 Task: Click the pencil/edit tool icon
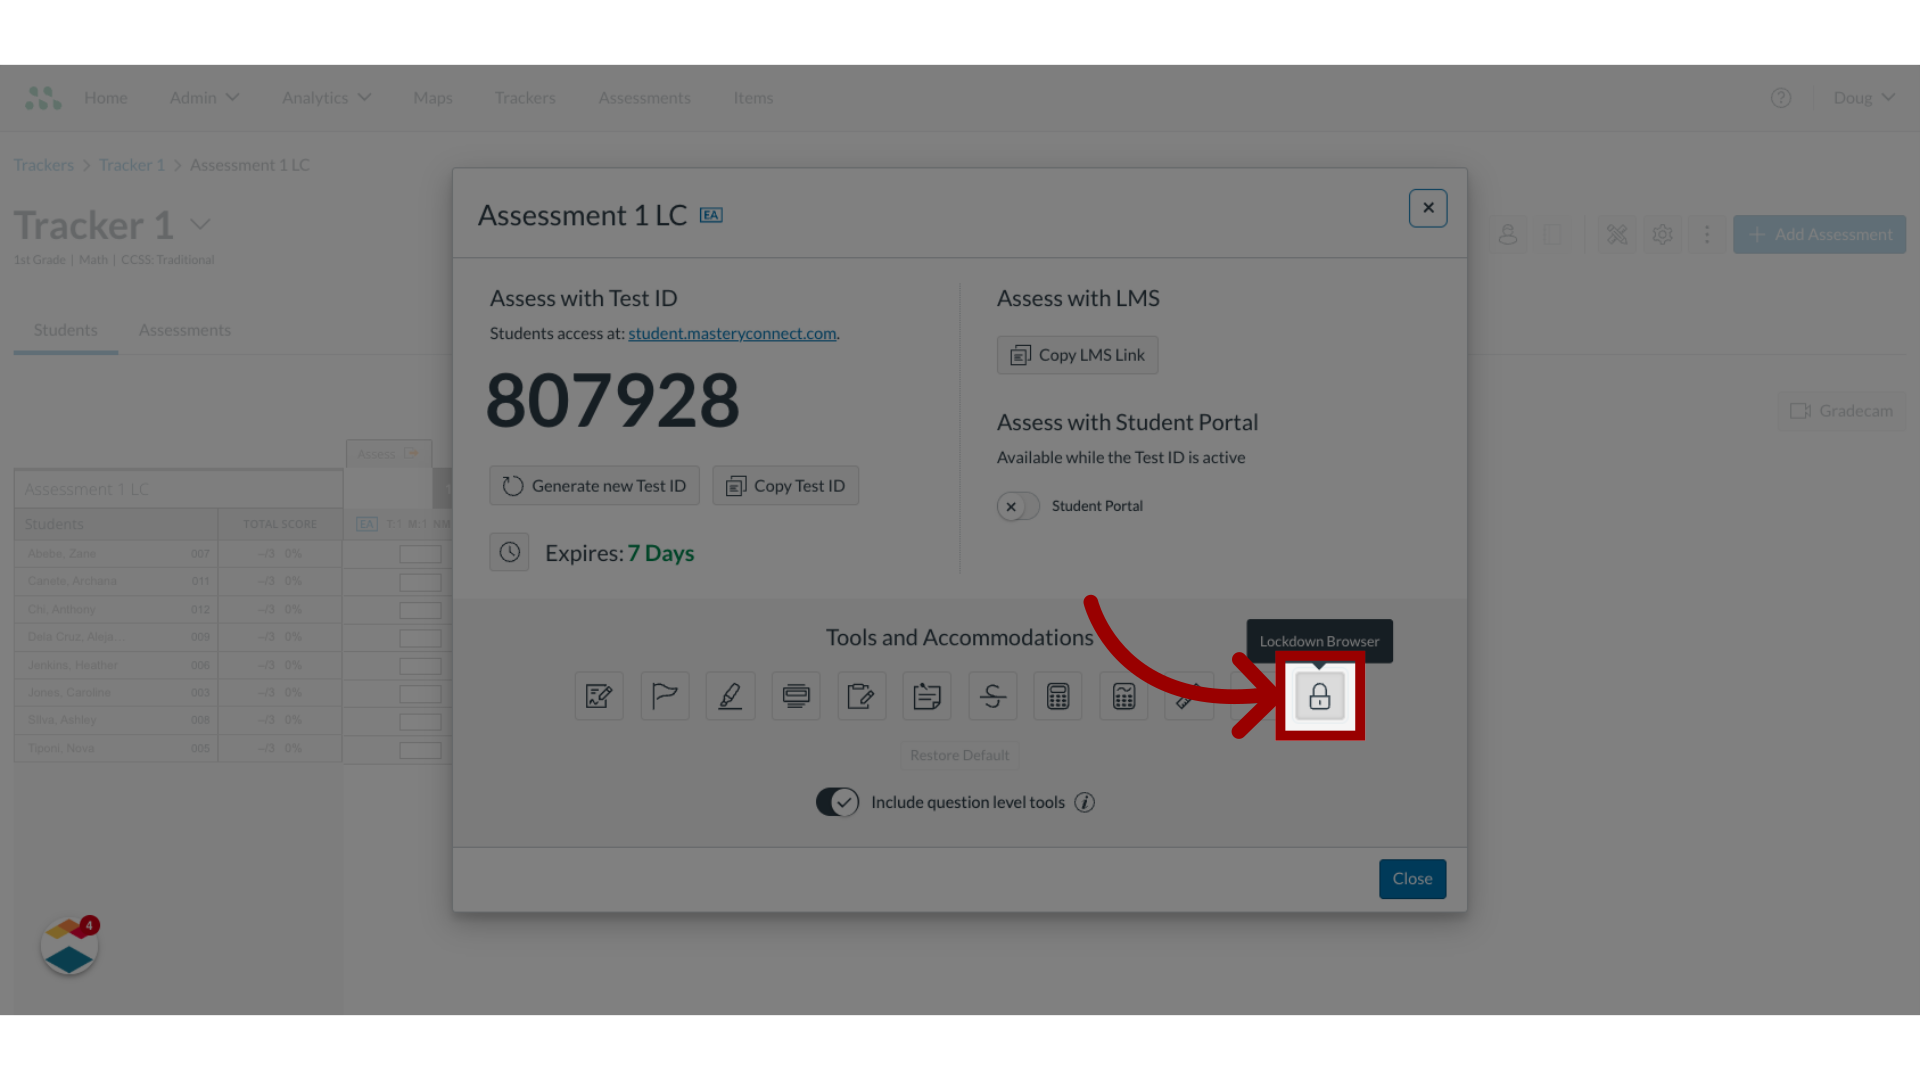729,695
